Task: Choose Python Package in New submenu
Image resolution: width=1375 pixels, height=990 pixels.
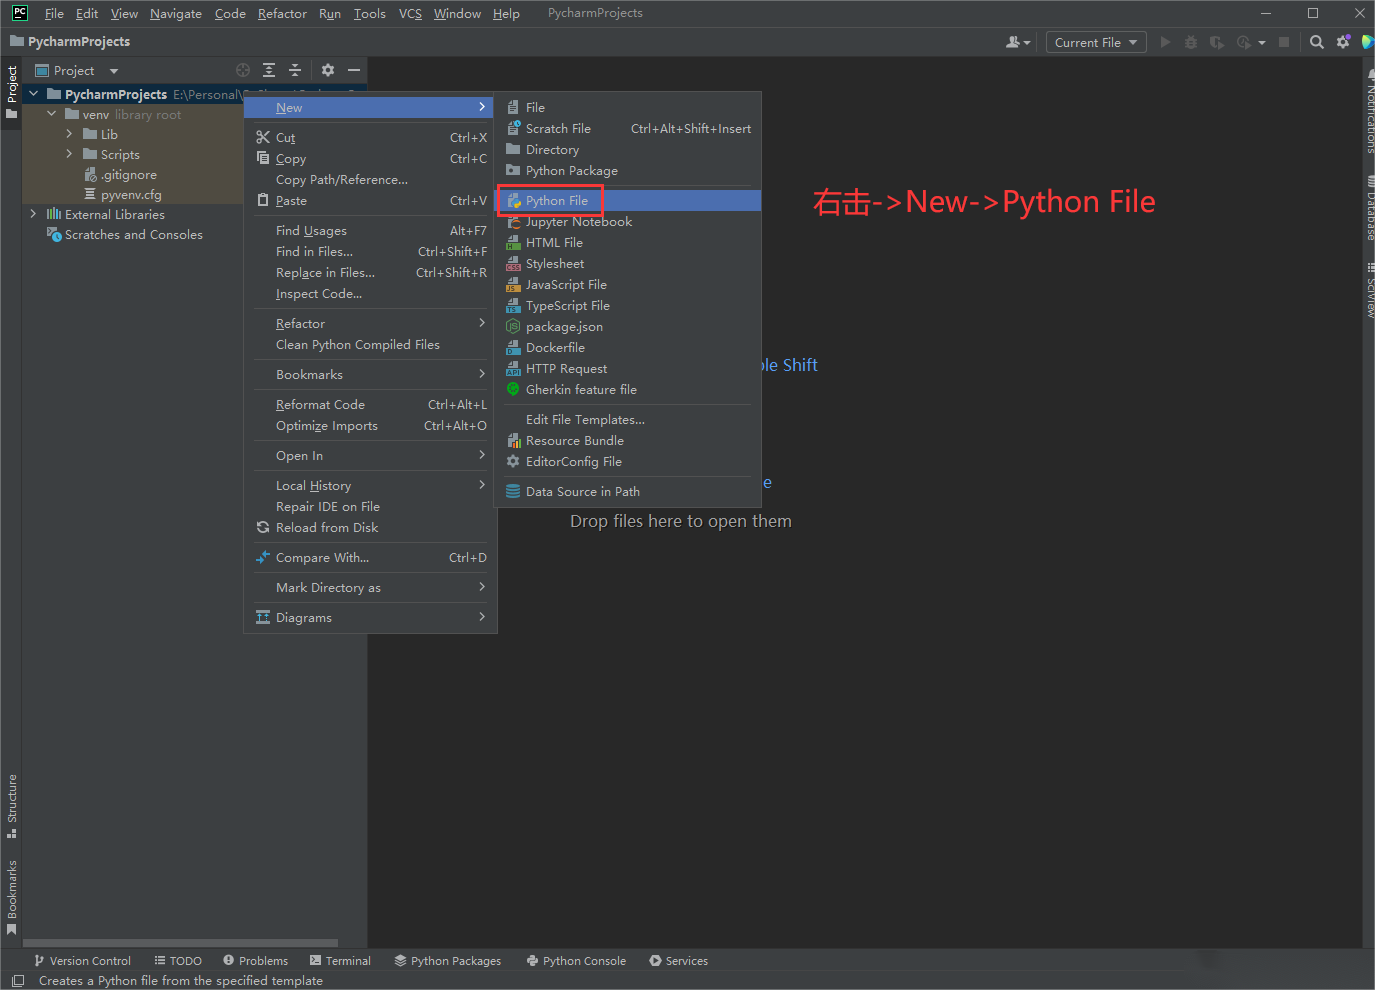Action: click(x=629, y=171)
